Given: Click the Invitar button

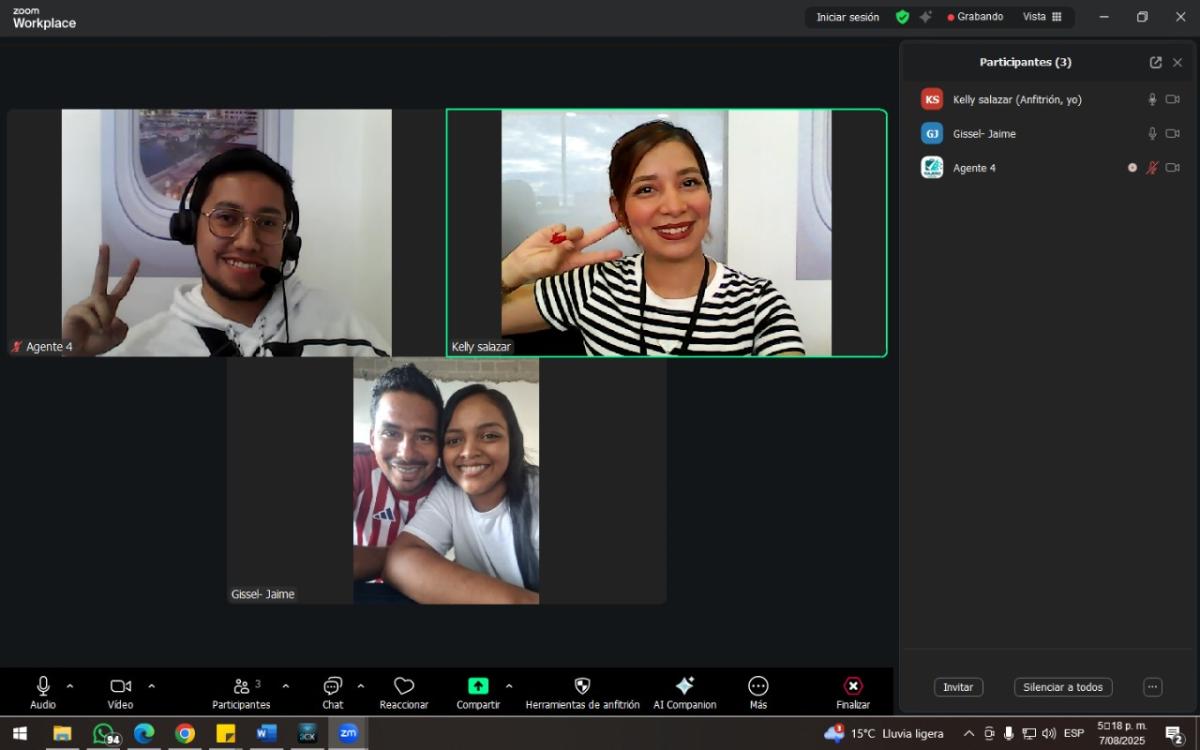Looking at the screenshot, I should [x=958, y=687].
